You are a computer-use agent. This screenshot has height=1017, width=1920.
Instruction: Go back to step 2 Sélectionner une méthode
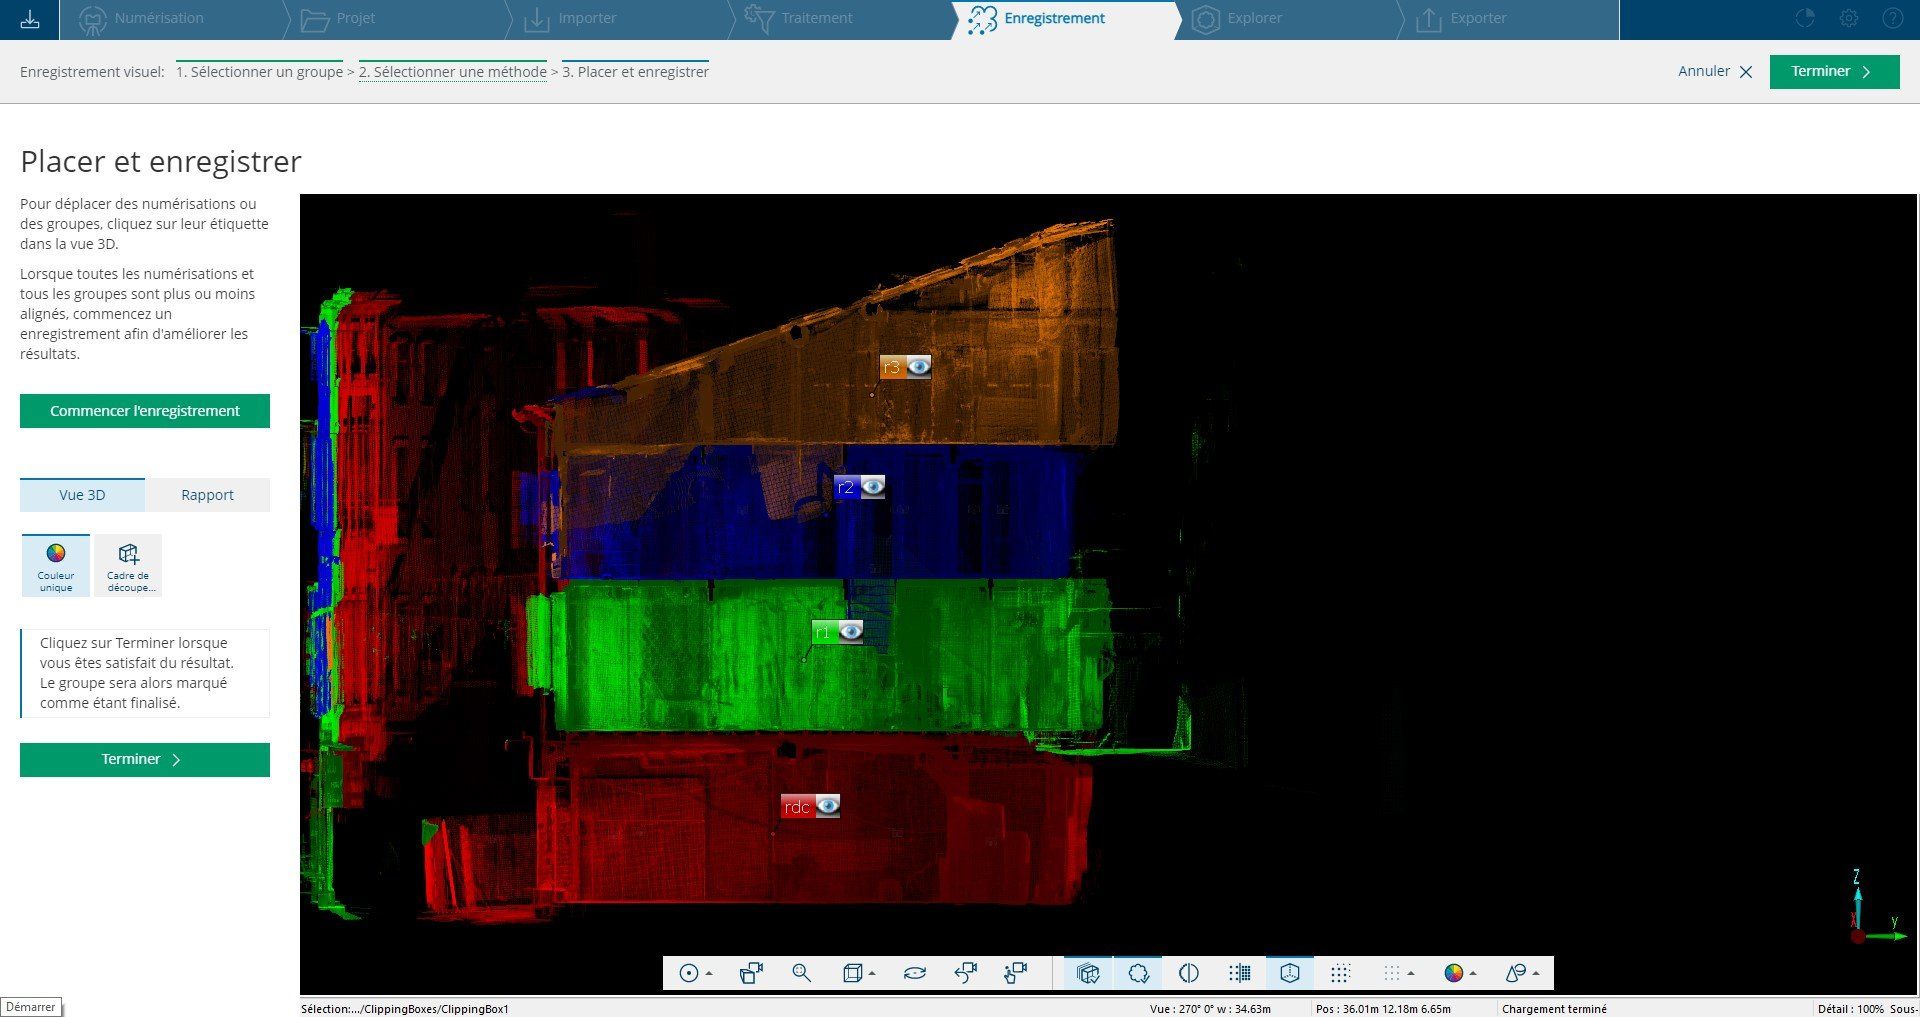pos(452,72)
